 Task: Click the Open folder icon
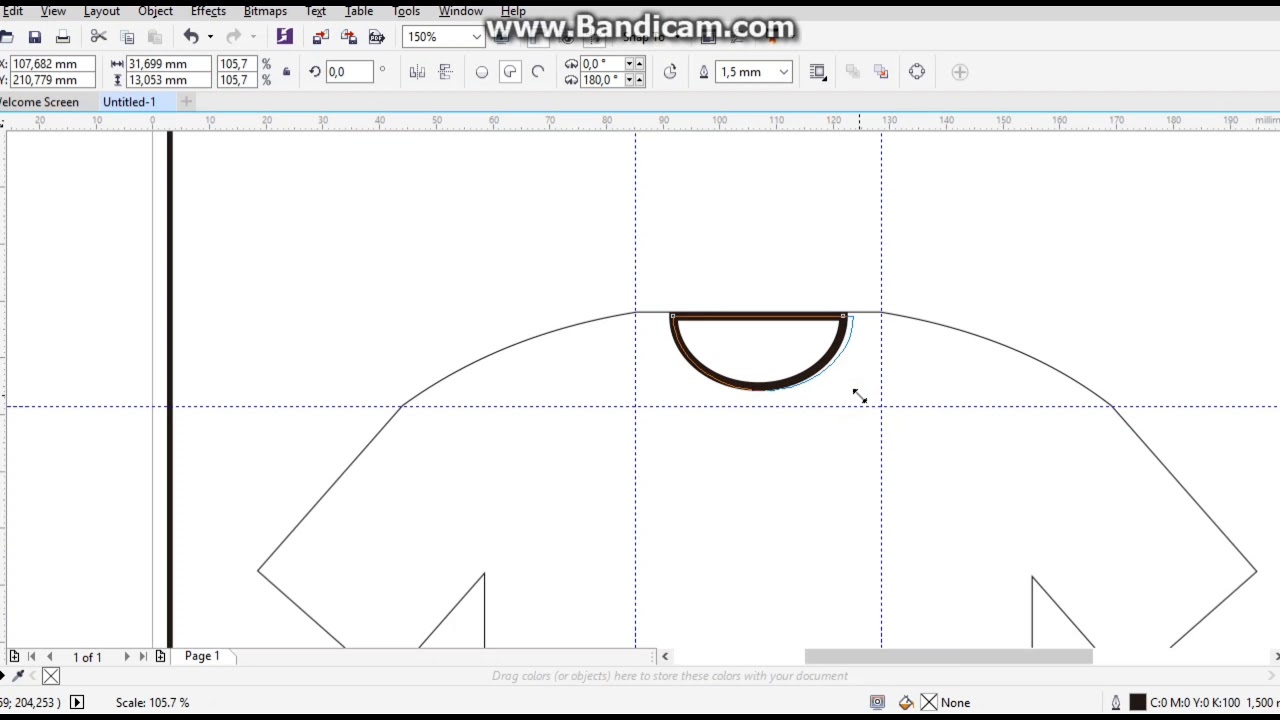[x=6, y=37]
